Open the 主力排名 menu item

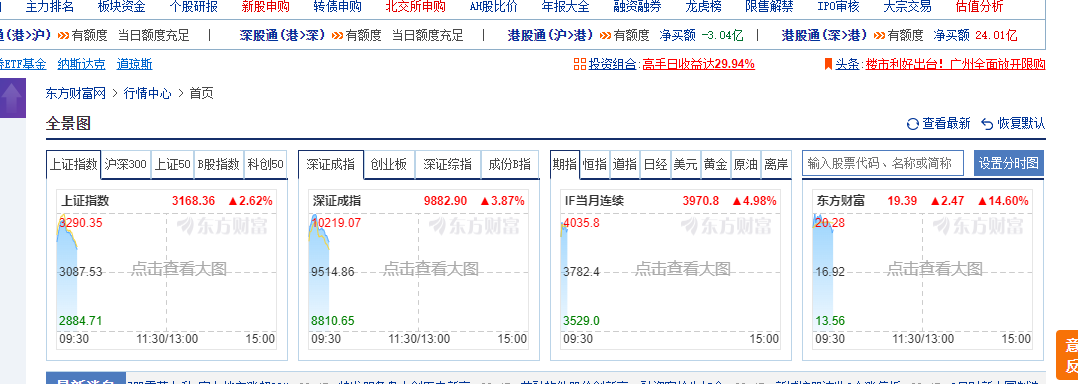[50, 8]
